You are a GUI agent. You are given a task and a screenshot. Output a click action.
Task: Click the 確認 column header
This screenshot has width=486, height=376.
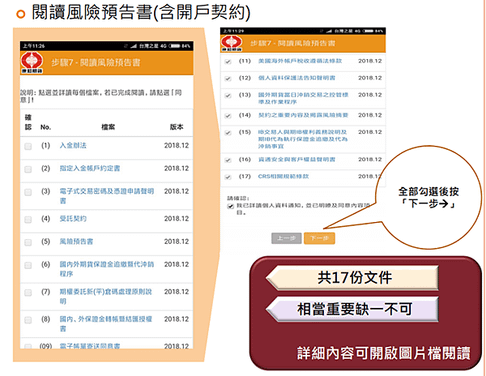28,122
